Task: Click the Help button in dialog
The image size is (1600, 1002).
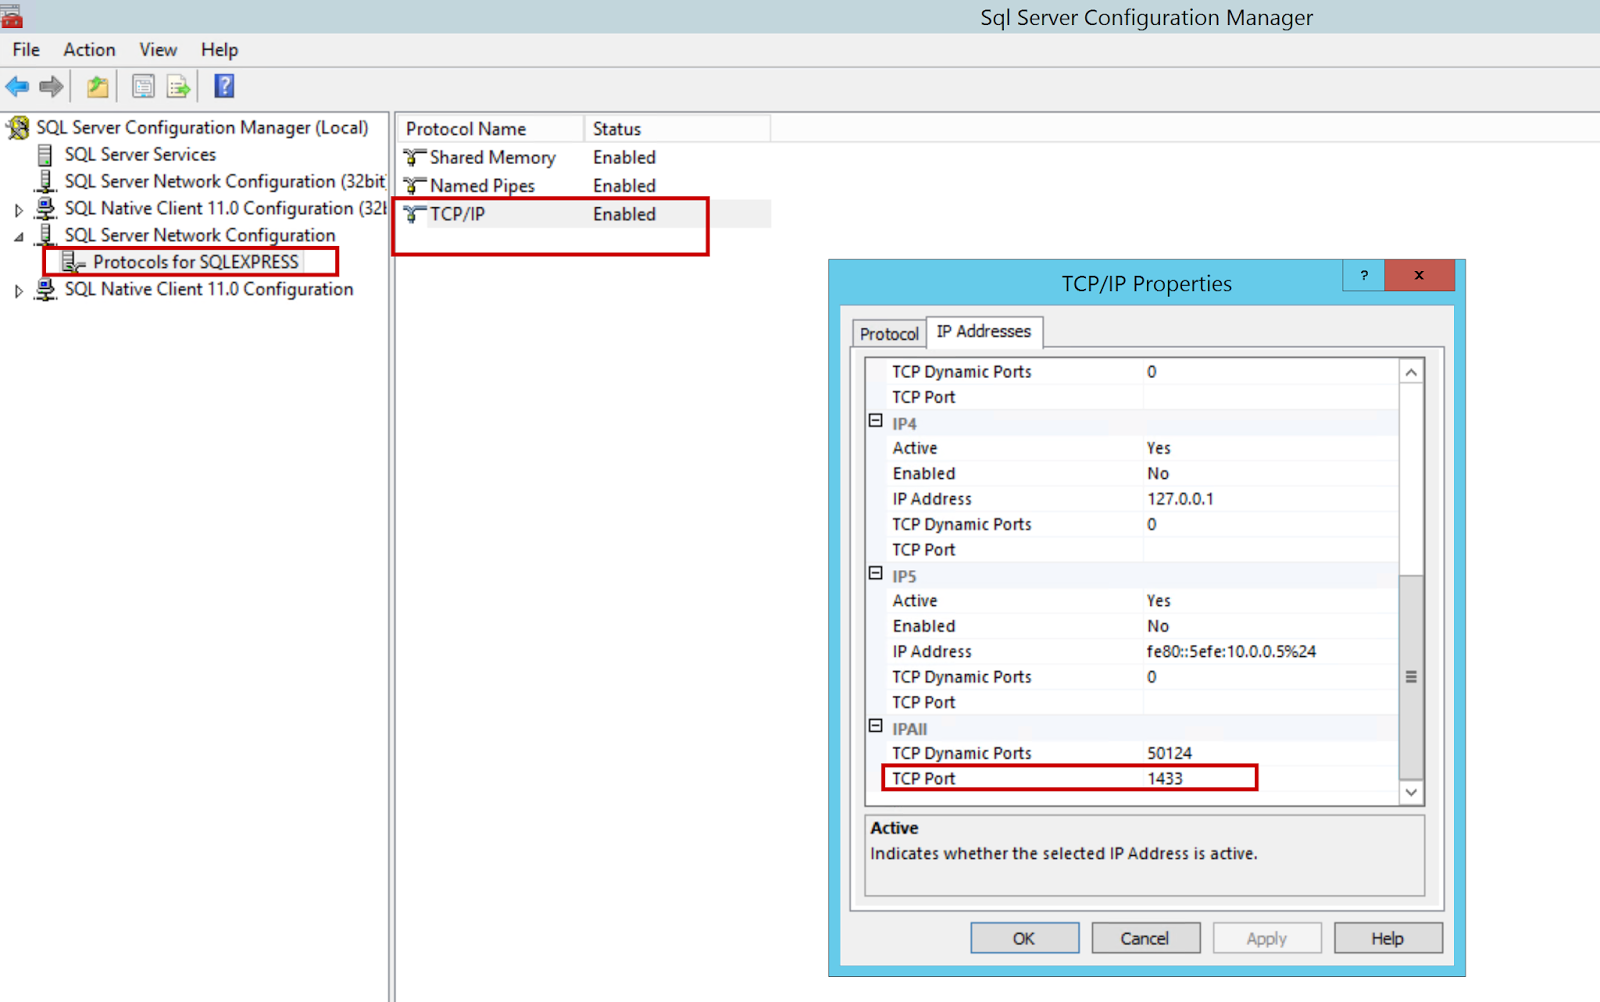Action: [1388, 938]
